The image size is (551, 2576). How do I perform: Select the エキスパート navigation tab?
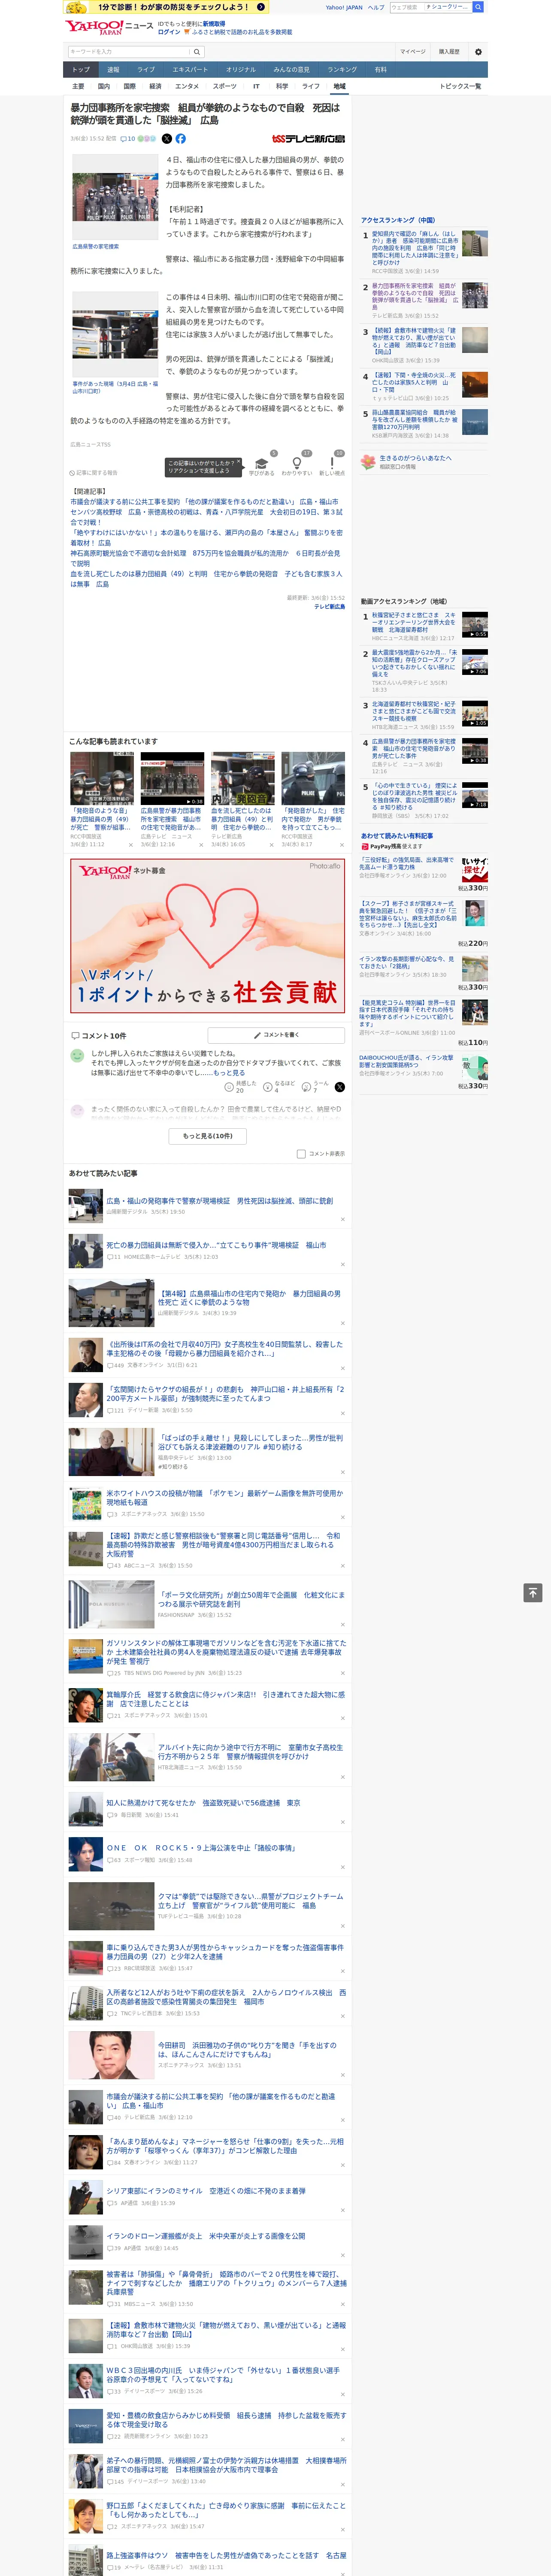[x=190, y=70]
